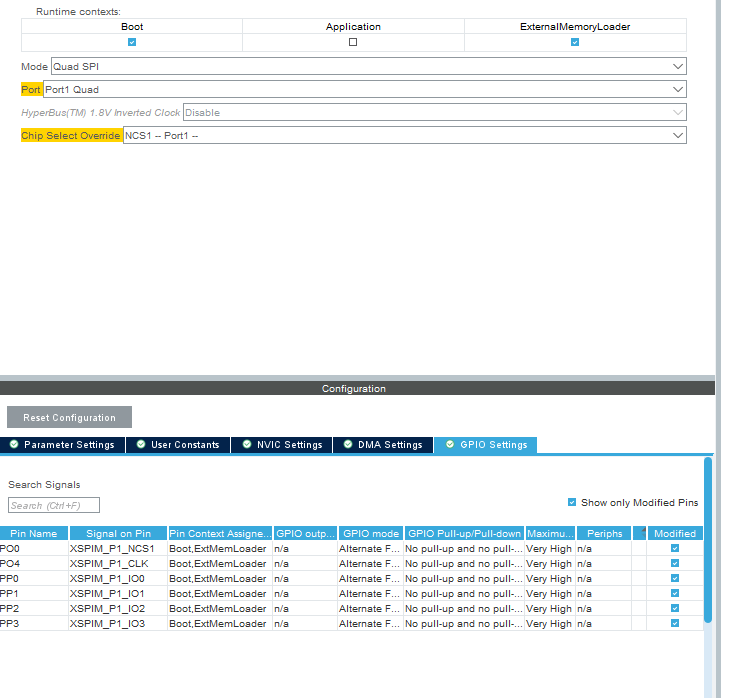734x698 pixels.
Task: Enable the Application runtime context checkbox
Action: coord(353,42)
